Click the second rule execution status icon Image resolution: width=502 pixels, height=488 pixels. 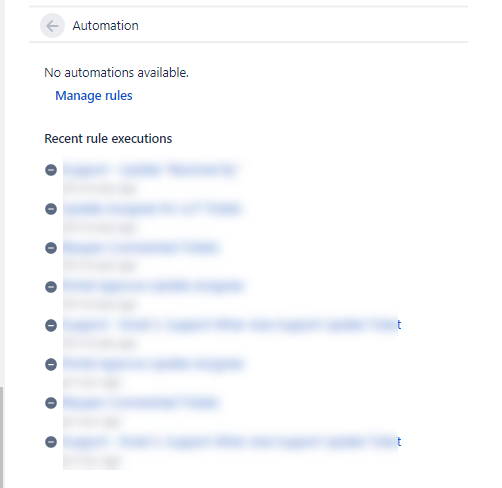click(51, 209)
